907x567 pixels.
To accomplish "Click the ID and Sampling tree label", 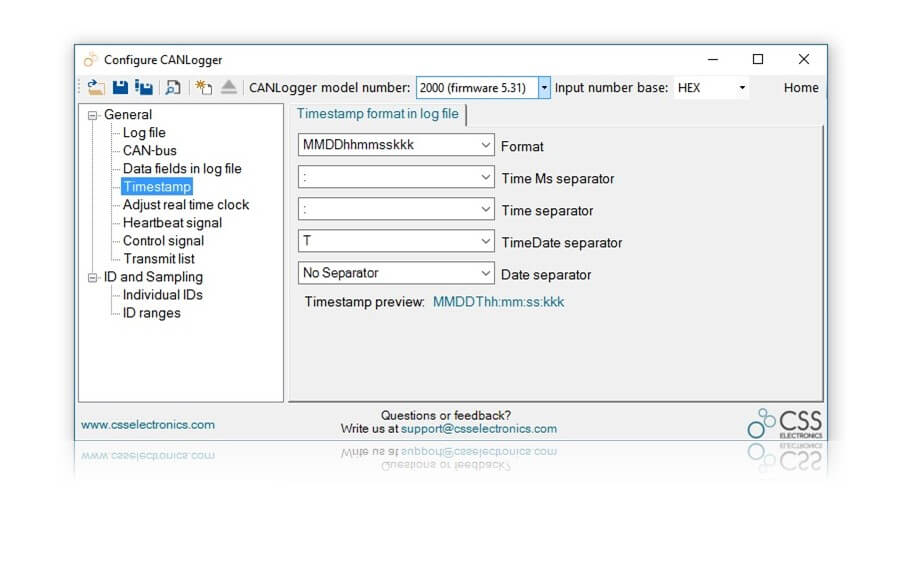I will (153, 277).
